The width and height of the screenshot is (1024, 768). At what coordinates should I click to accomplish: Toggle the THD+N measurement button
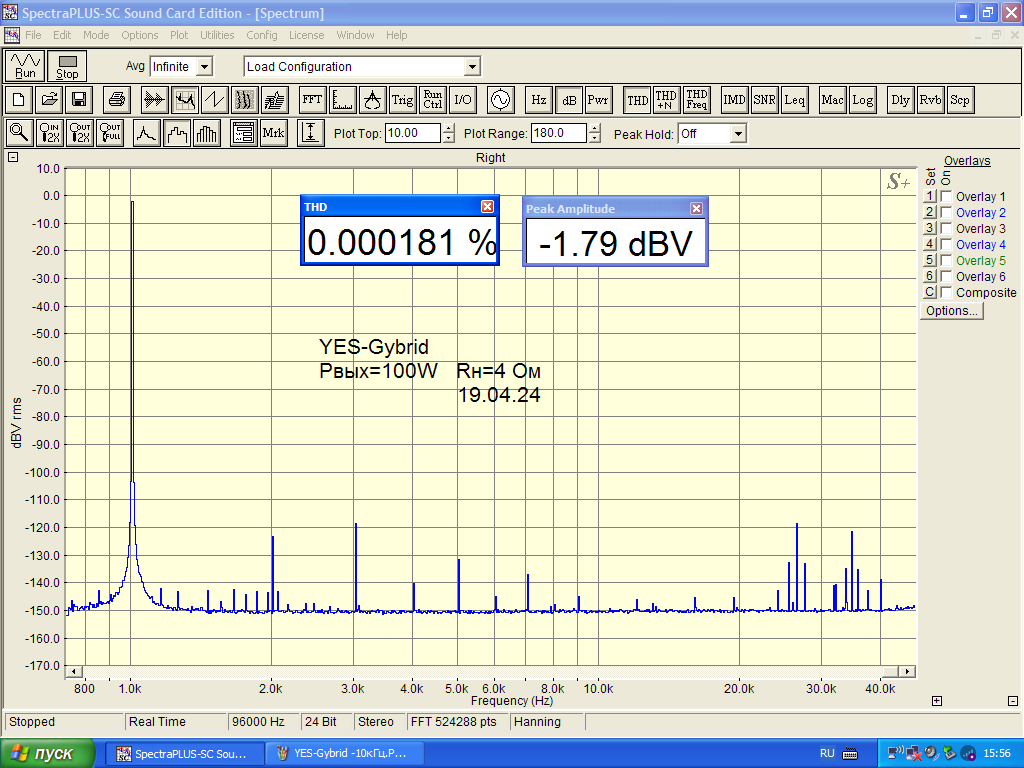pyautogui.click(x=666, y=100)
